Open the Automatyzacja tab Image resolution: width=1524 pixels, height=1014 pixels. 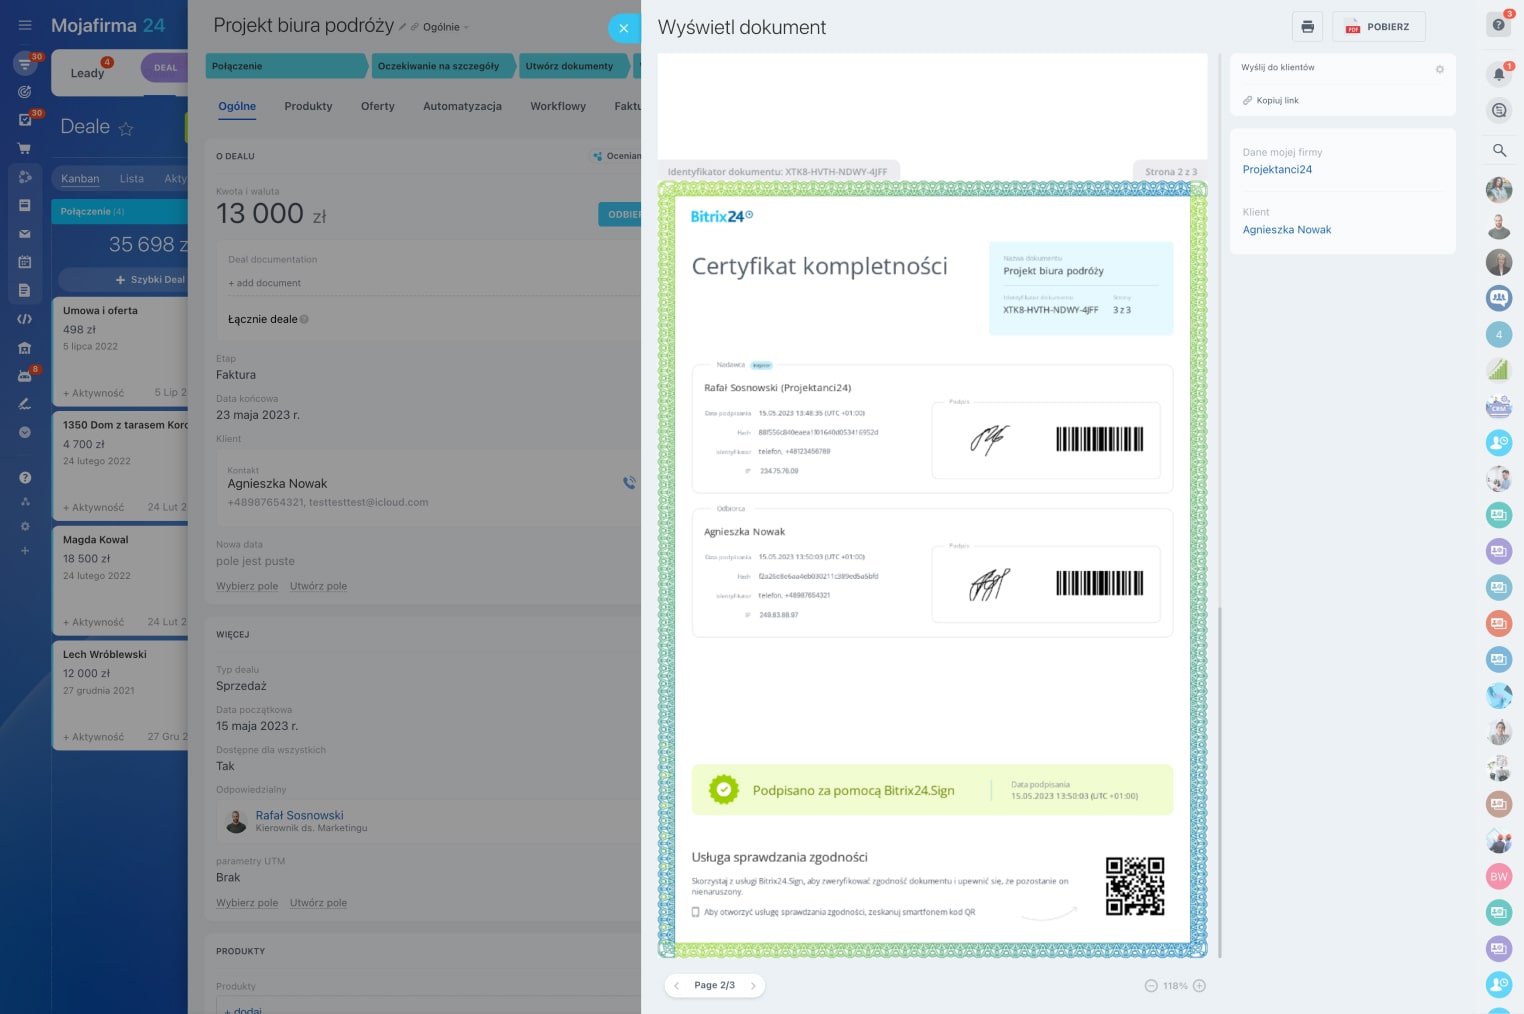pos(462,106)
